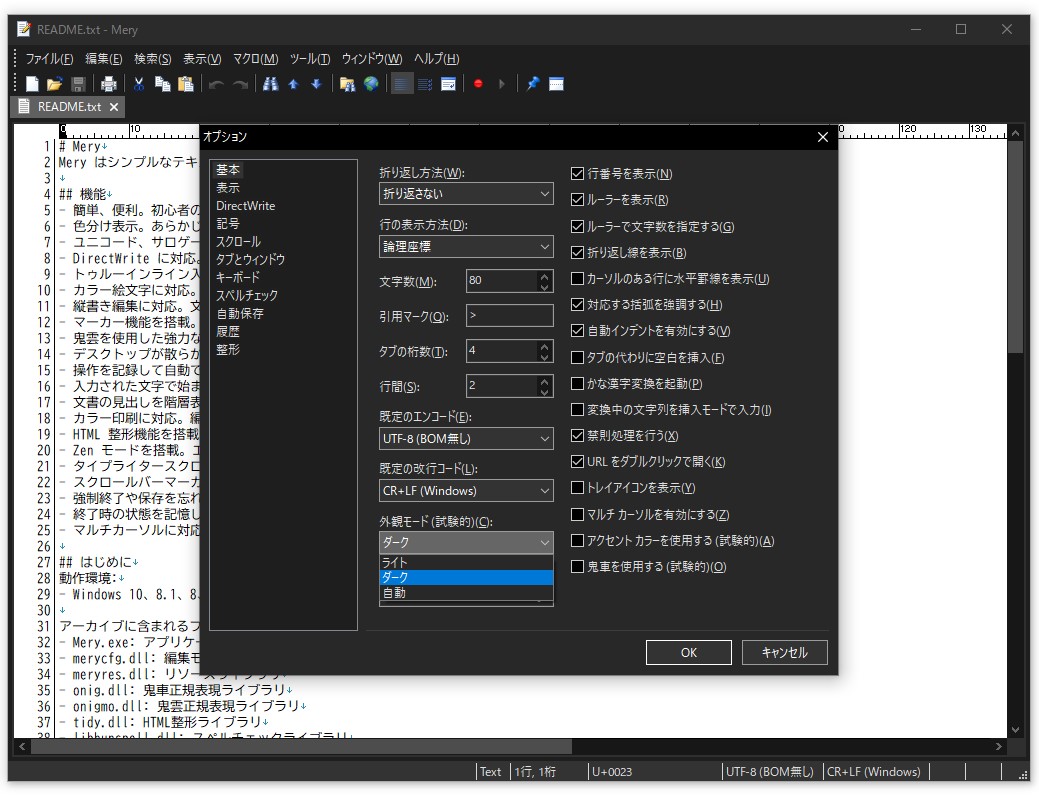Click the Save floppy disk icon

coord(78,84)
